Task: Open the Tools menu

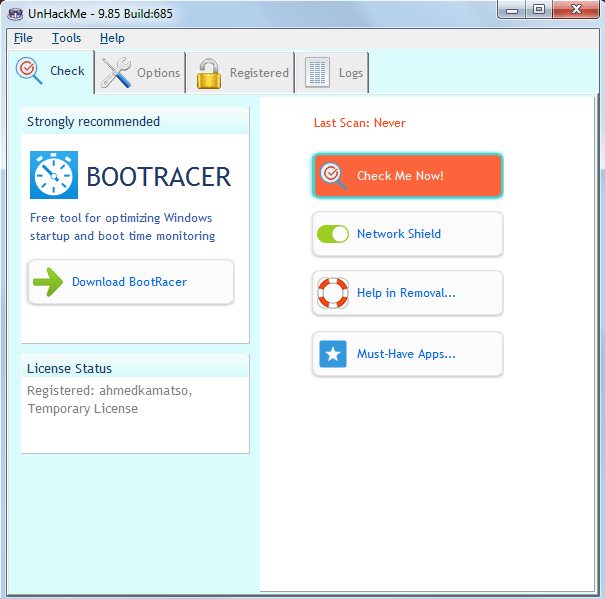Action: tap(66, 38)
